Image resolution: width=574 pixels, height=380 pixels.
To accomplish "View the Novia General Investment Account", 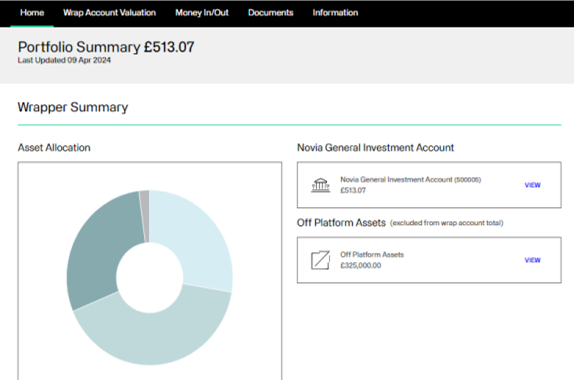I will click(x=532, y=185).
